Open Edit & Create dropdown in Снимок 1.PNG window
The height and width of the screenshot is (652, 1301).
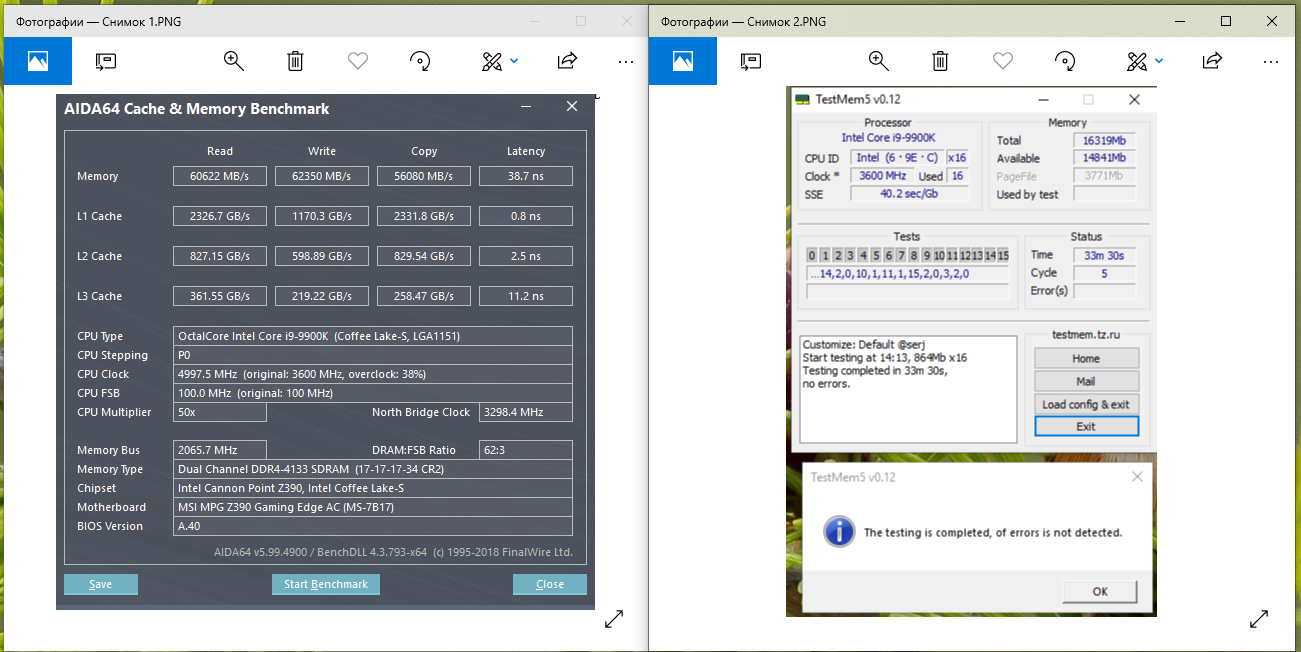500,61
